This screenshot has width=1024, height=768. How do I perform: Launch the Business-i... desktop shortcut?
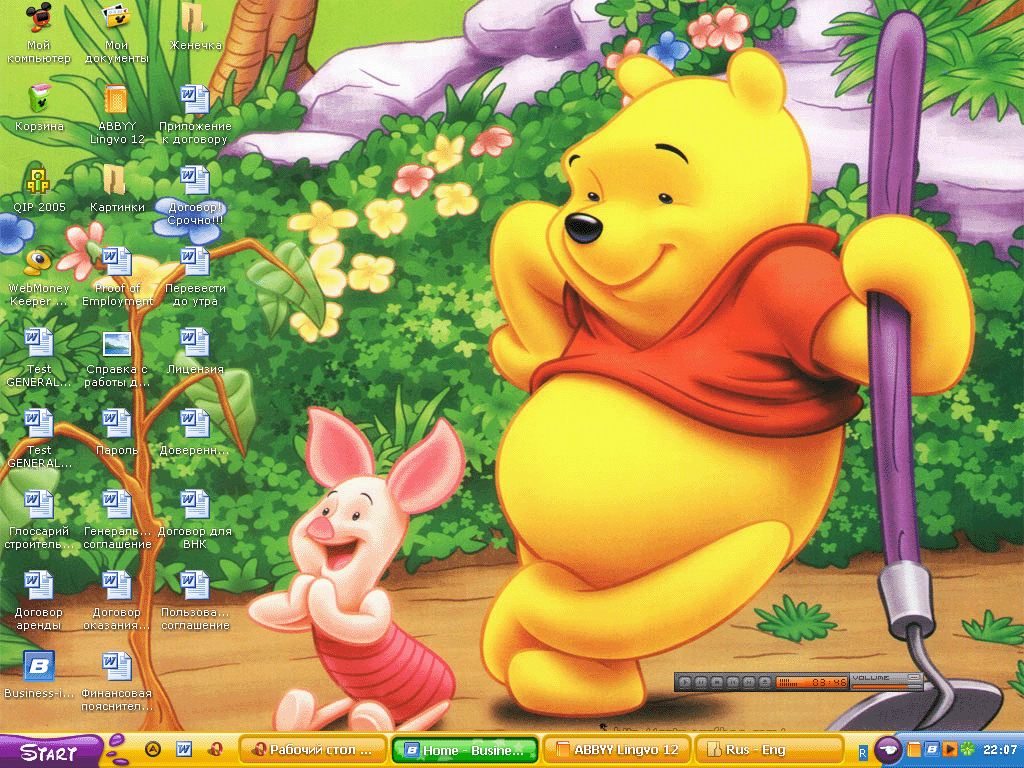click(x=39, y=674)
